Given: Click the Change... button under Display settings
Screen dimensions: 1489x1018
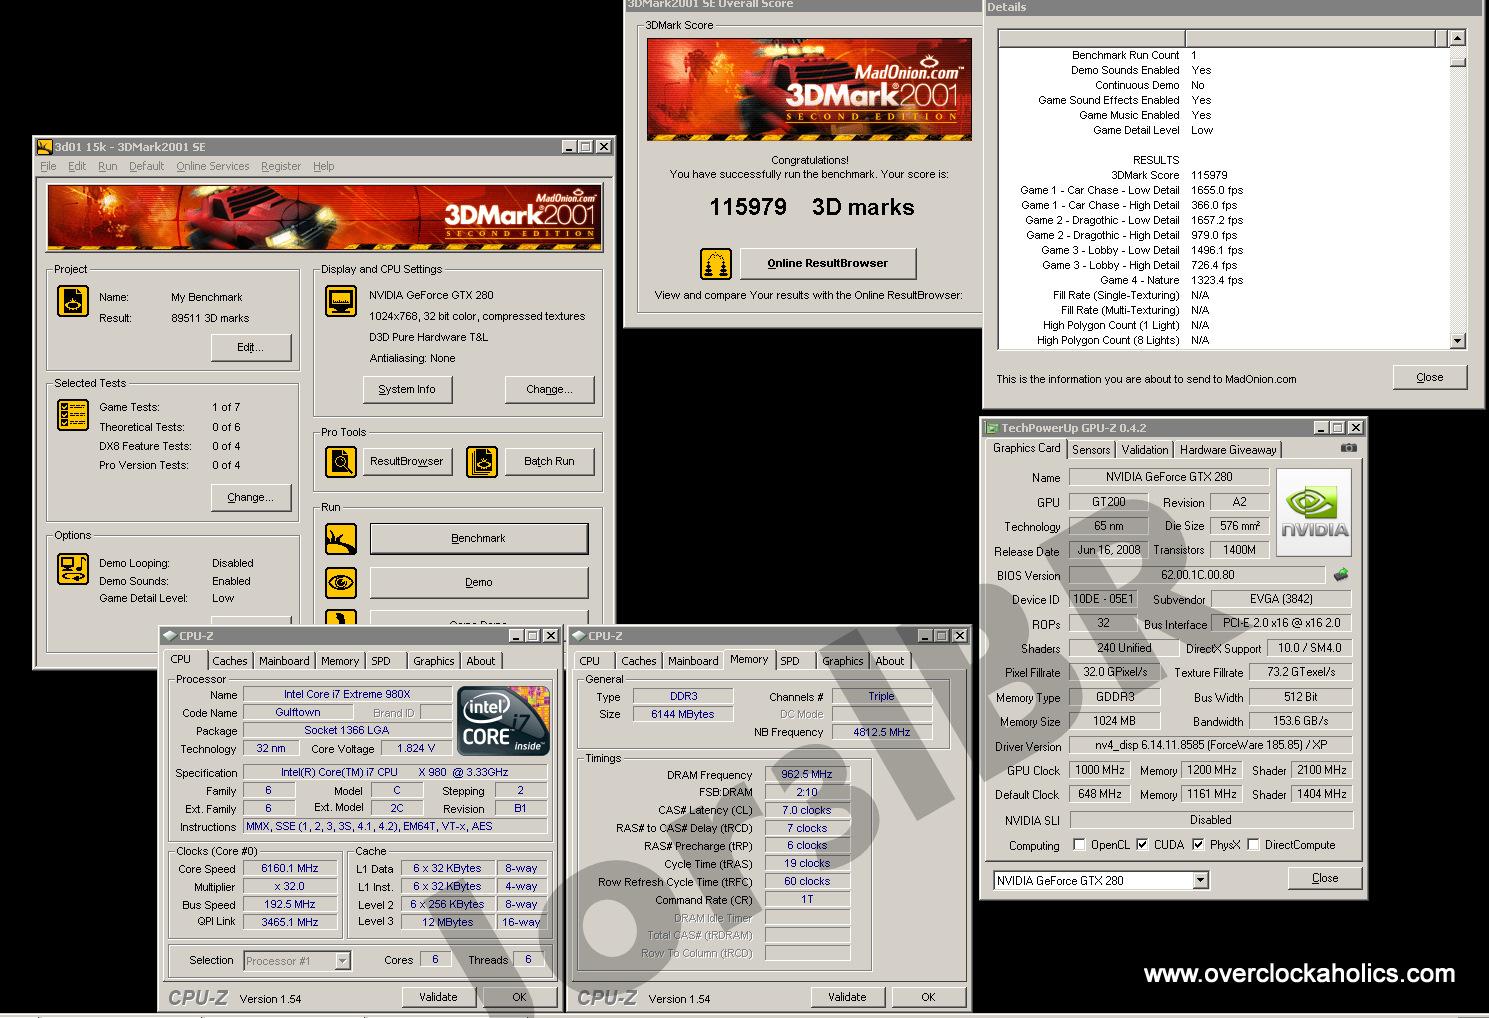Looking at the screenshot, I should [549, 389].
